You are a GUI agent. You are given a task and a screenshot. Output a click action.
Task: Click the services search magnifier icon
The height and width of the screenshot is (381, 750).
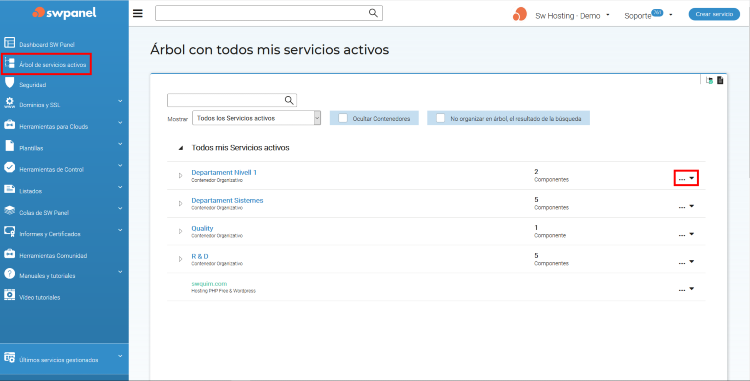click(x=289, y=100)
